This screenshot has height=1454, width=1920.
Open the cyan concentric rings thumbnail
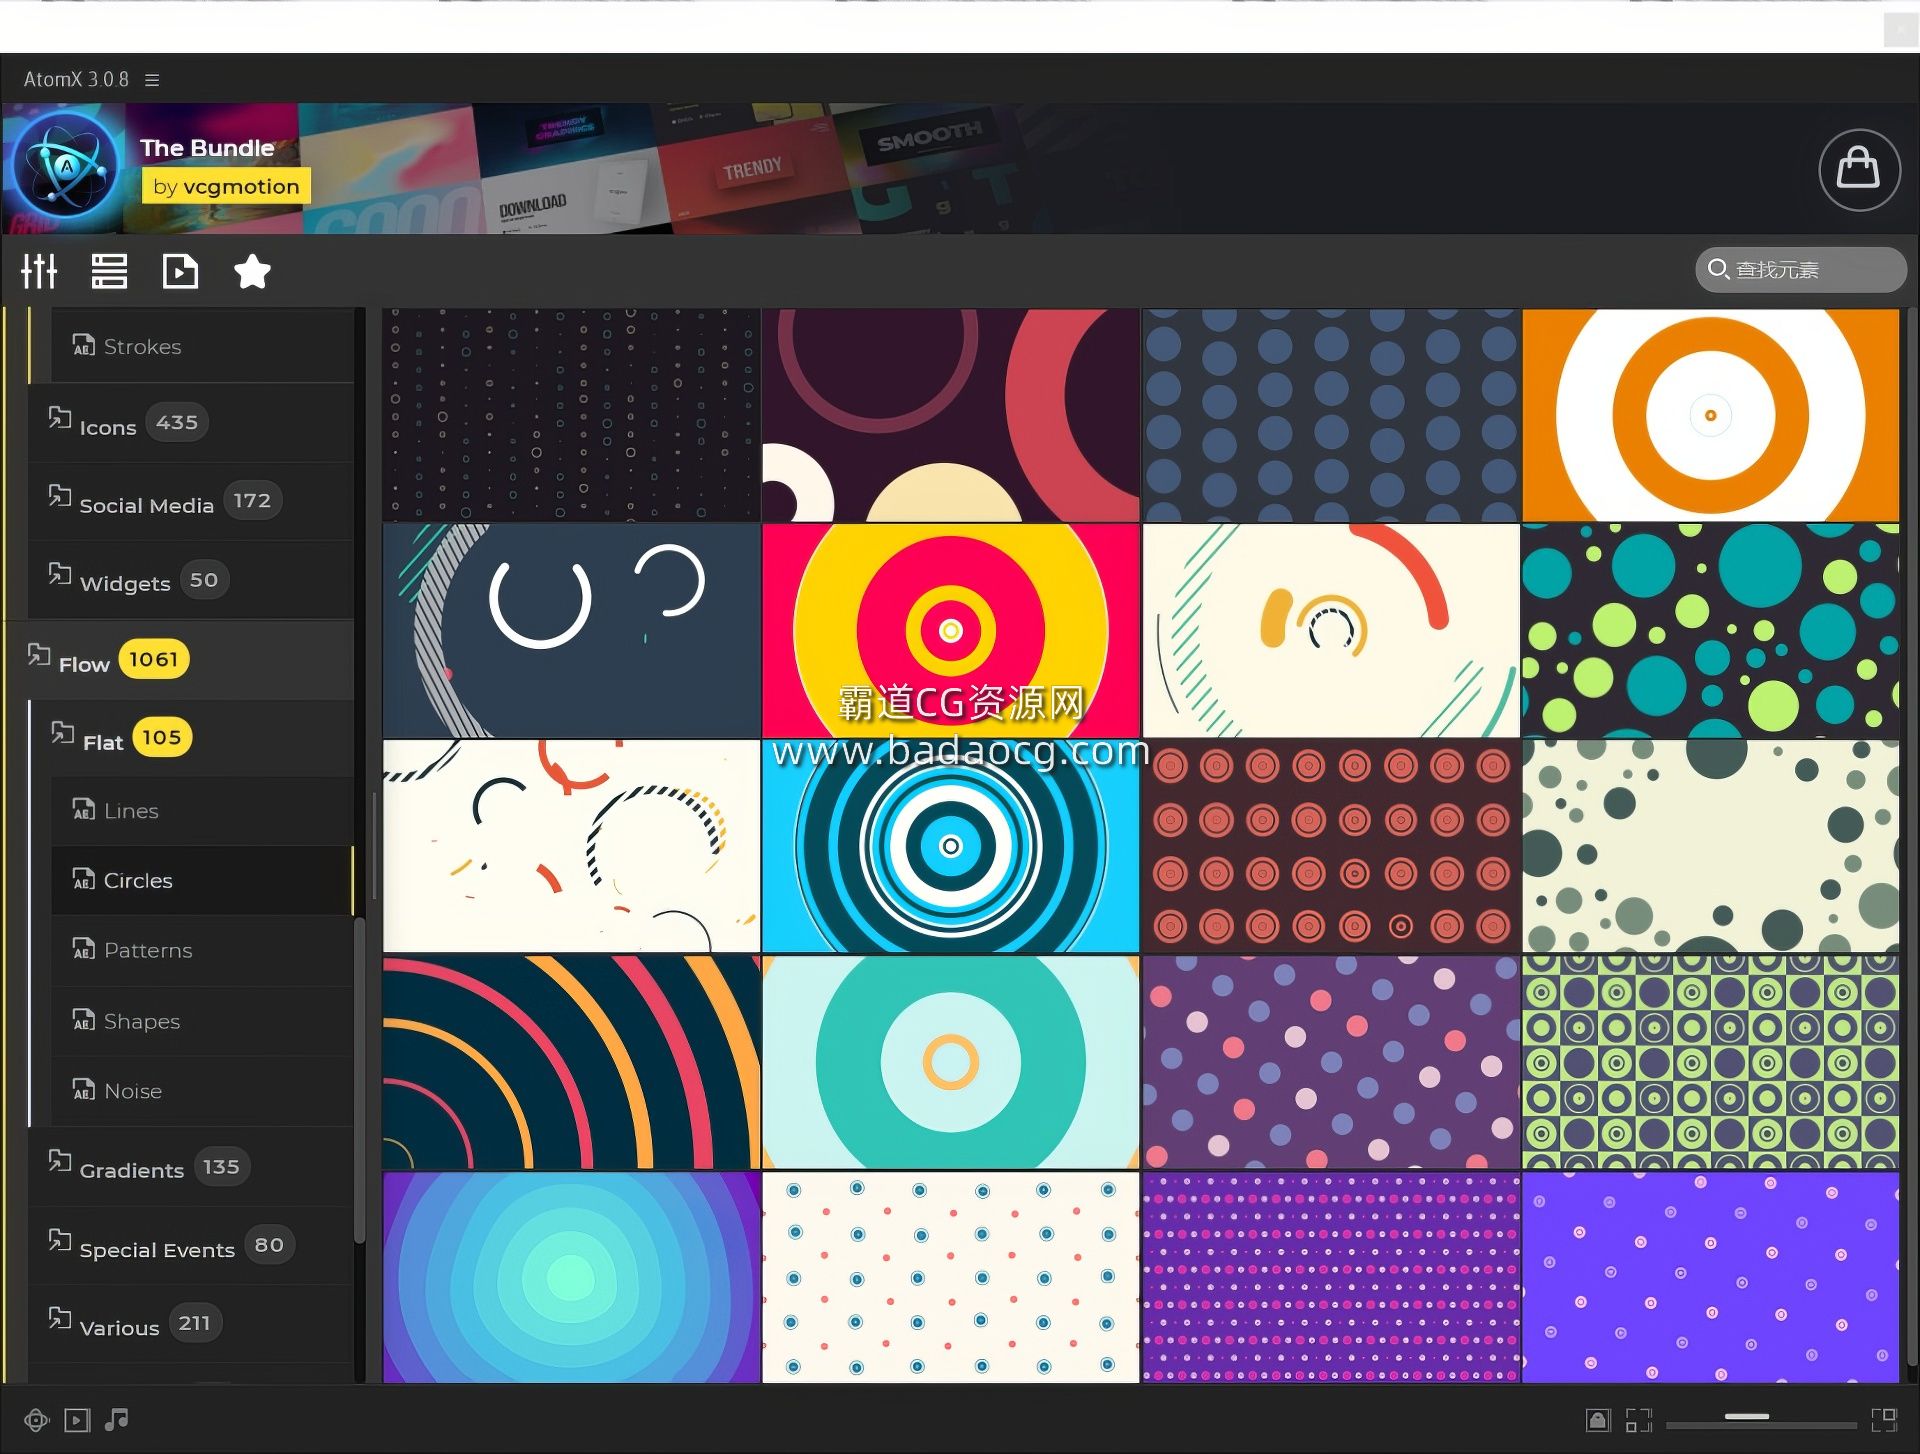[x=950, y=846]
